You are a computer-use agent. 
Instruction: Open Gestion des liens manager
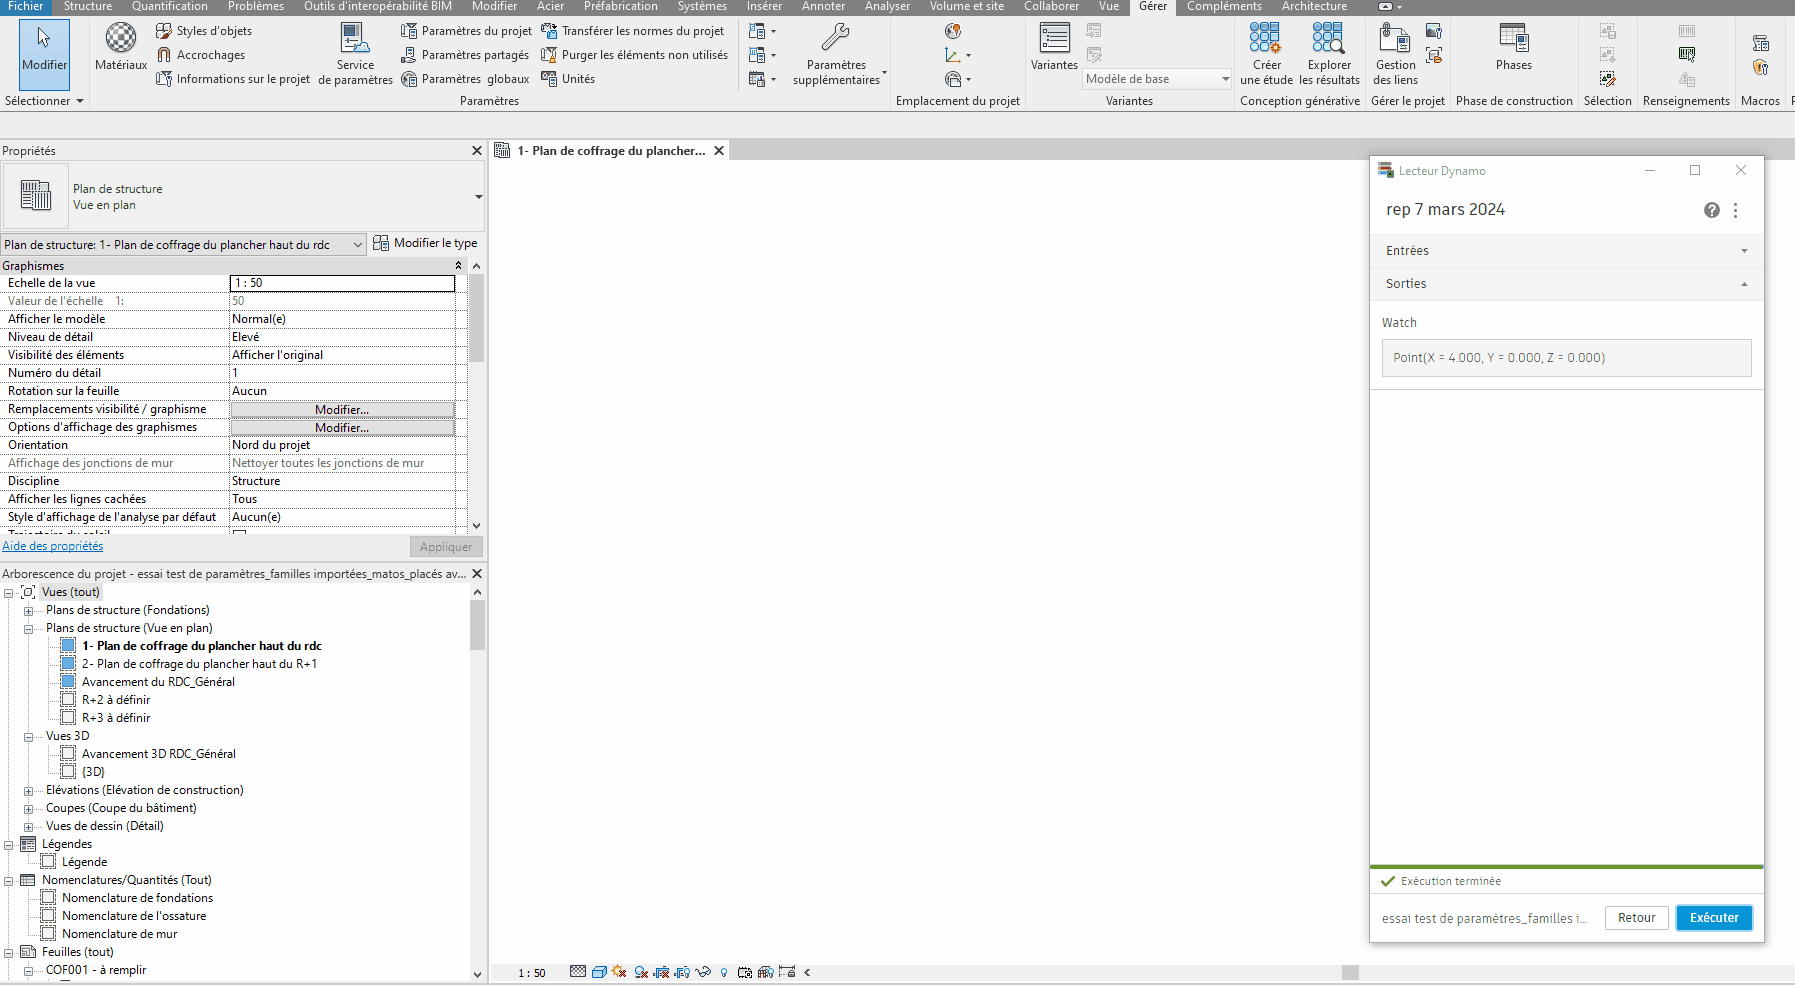point(1395,54)
